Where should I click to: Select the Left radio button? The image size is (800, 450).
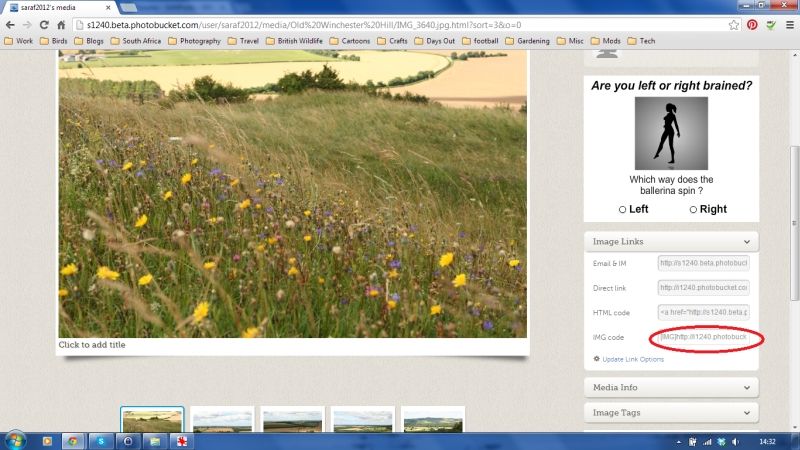click(622, 209)
